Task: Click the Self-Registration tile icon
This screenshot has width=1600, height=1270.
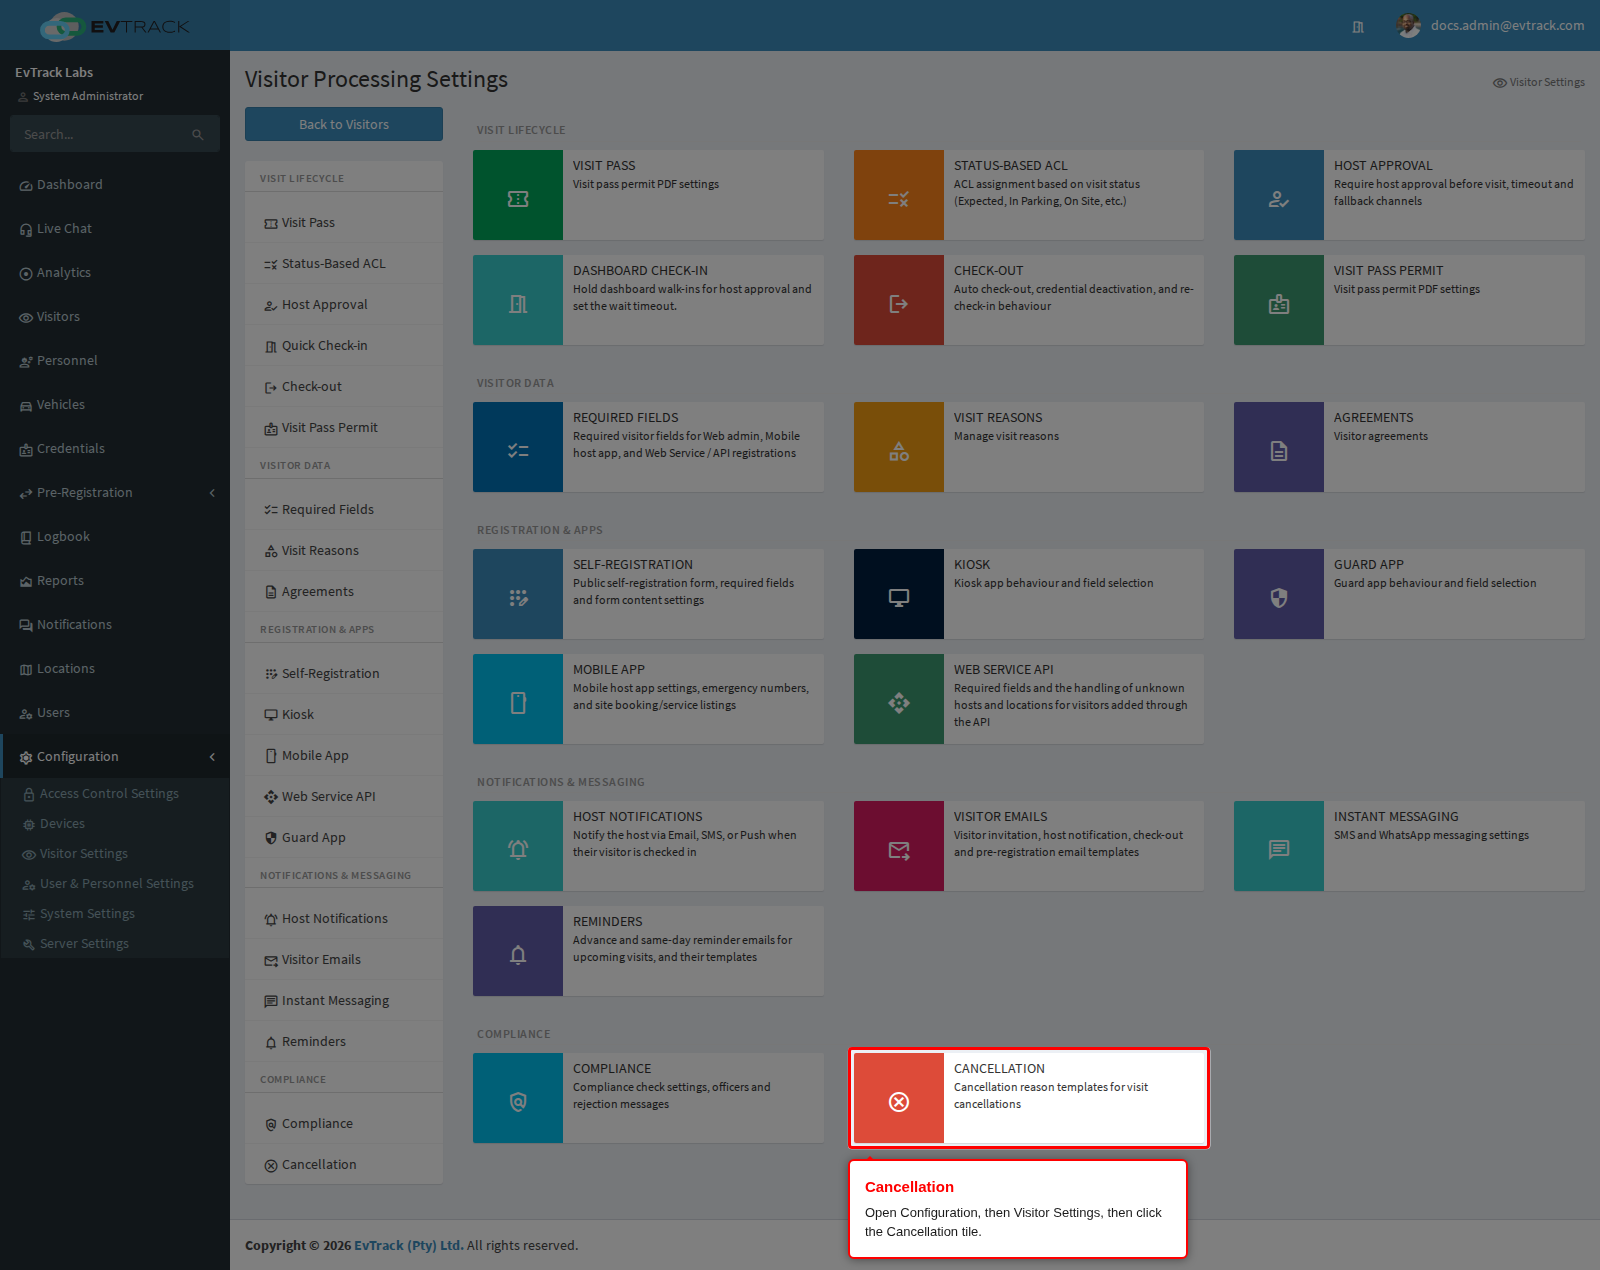Action: pos(518,594)
